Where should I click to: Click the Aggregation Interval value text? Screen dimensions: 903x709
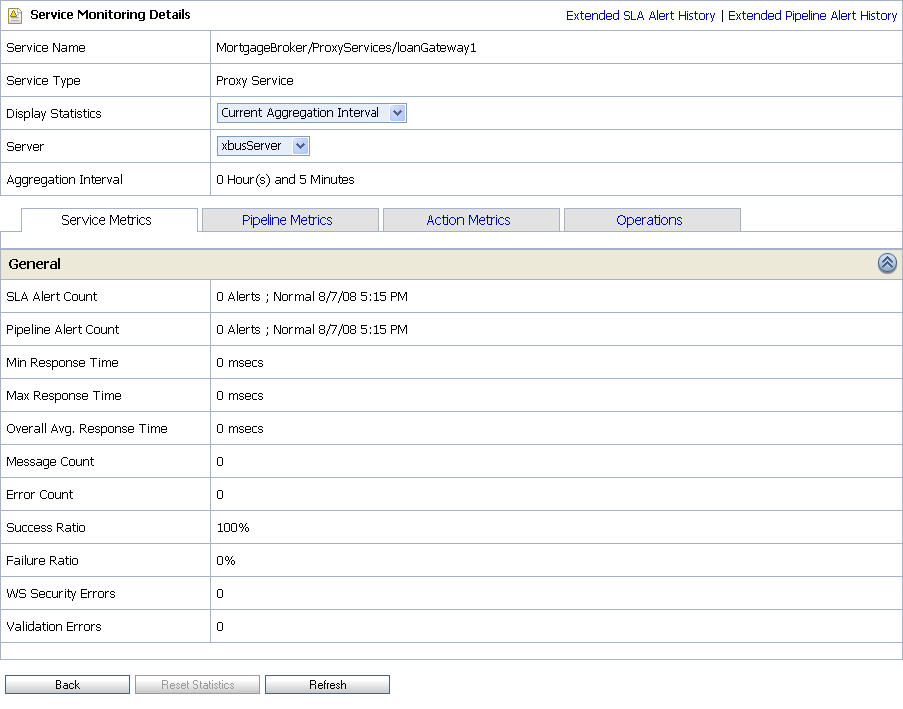(x=285, y=180)
